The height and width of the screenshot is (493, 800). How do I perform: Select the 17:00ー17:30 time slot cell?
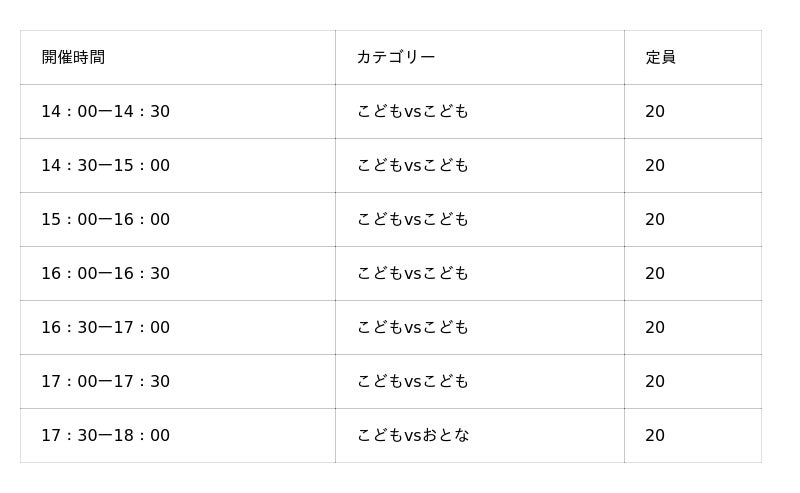178,381
